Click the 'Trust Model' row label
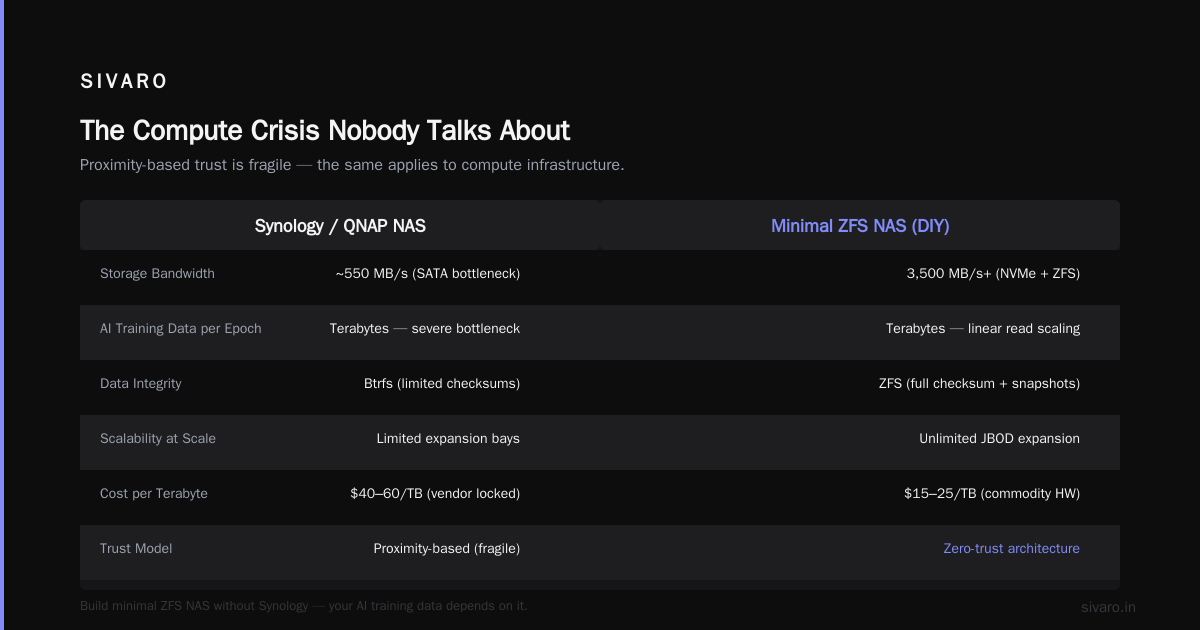This screenshot has height=630, width=1200. click(x=136, y=548)
